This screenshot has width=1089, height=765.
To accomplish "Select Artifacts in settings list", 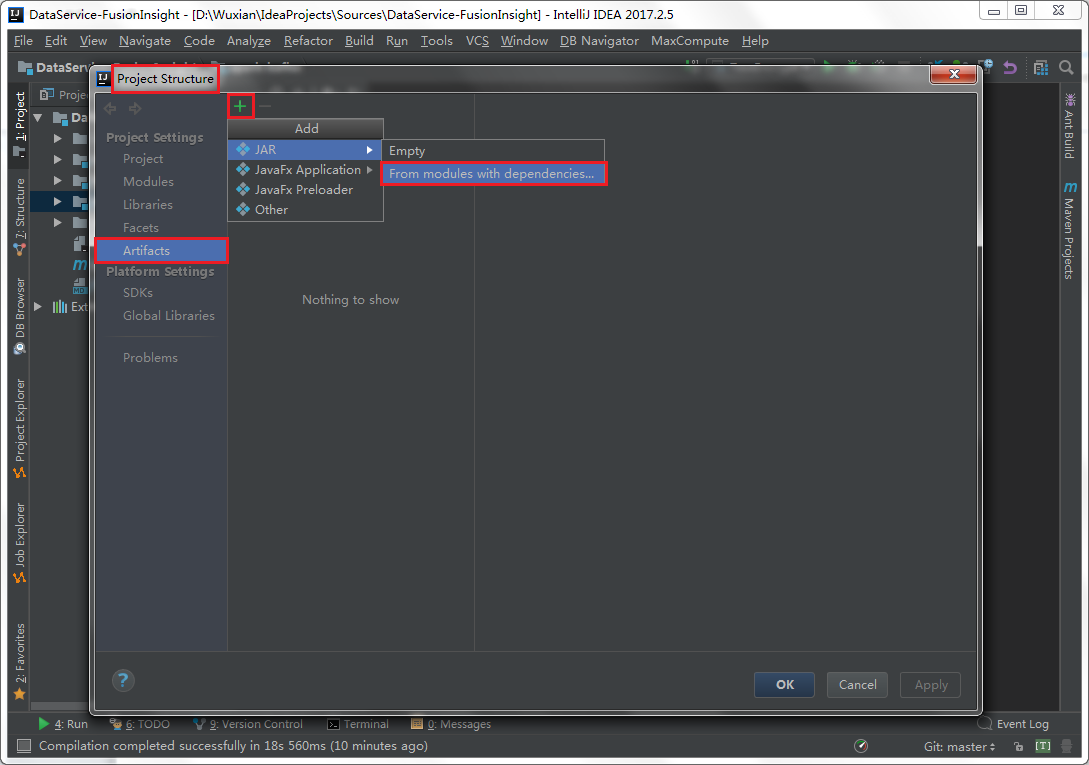I will 161,250.
